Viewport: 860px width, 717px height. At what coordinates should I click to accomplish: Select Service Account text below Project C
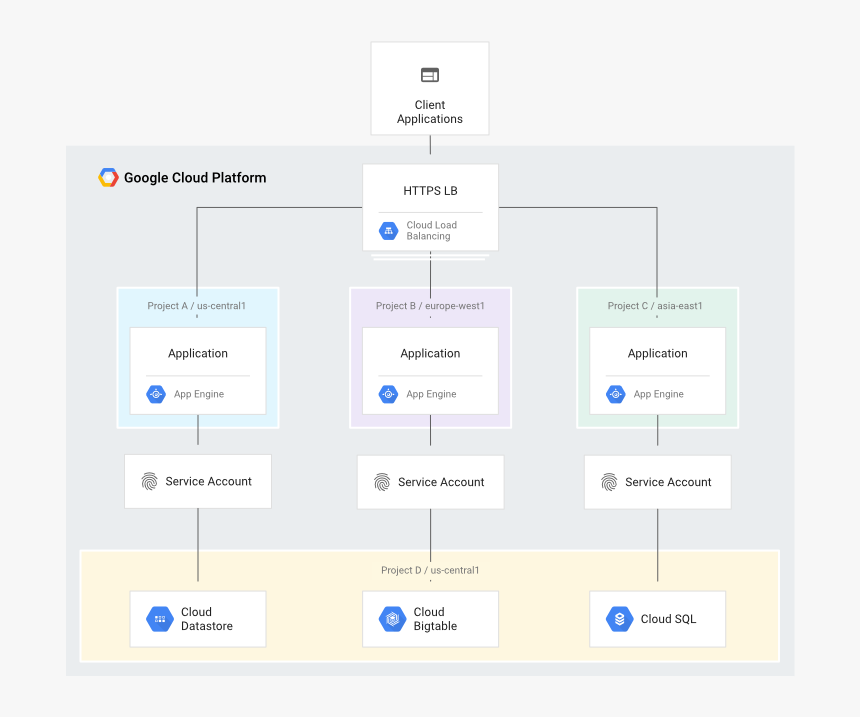click(x=668, y=482)
